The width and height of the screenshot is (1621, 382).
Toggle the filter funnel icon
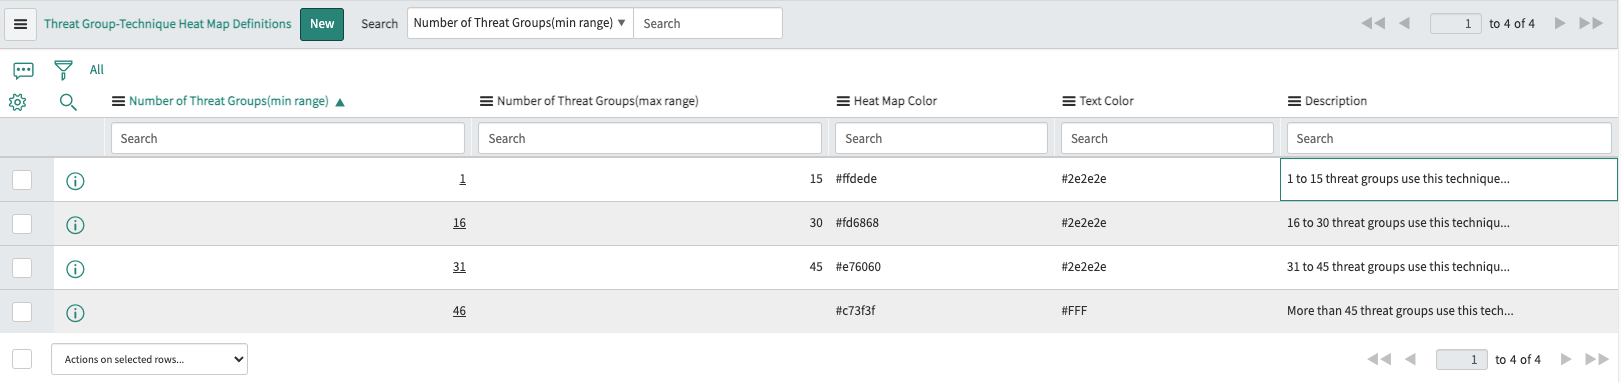coord(63,70)
